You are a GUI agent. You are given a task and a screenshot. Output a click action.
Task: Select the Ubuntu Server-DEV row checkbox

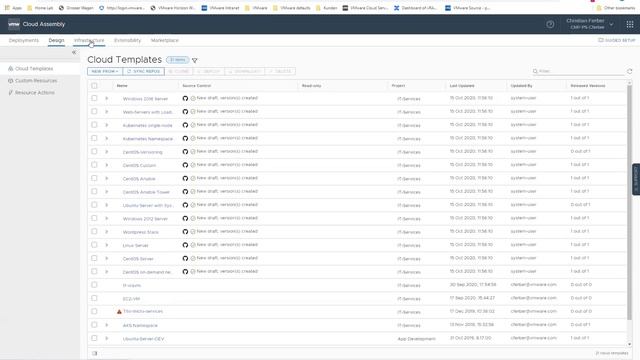click(x=94, y=338)
